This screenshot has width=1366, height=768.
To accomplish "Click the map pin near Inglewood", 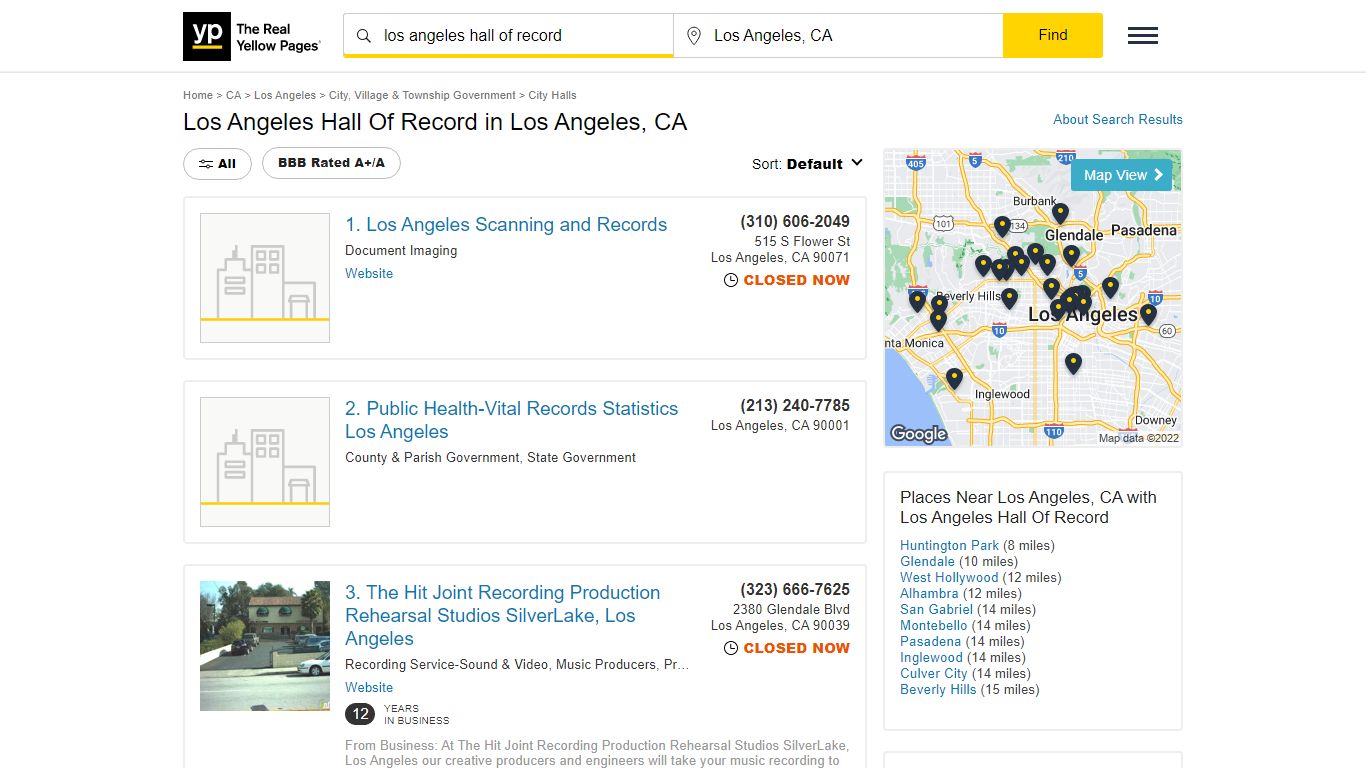I will pyautogui.click(x=954, y=379).
